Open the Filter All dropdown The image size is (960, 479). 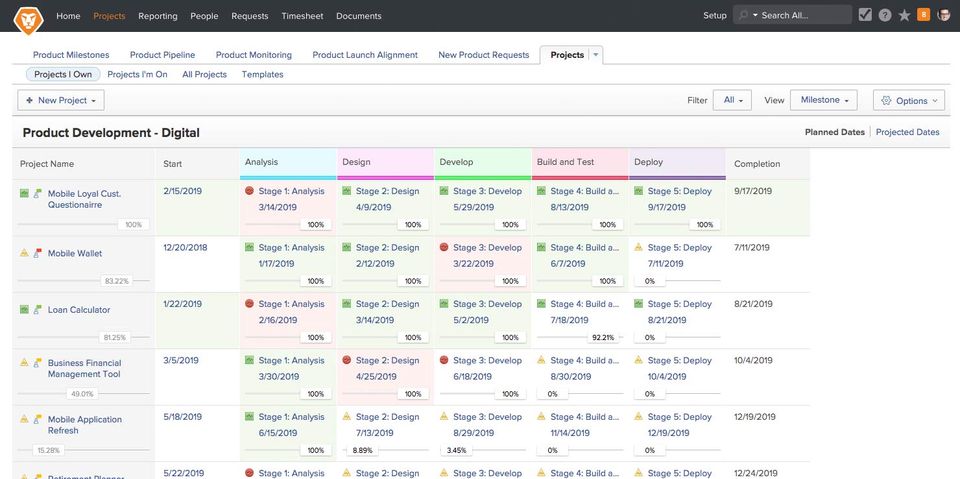point(732,100)
